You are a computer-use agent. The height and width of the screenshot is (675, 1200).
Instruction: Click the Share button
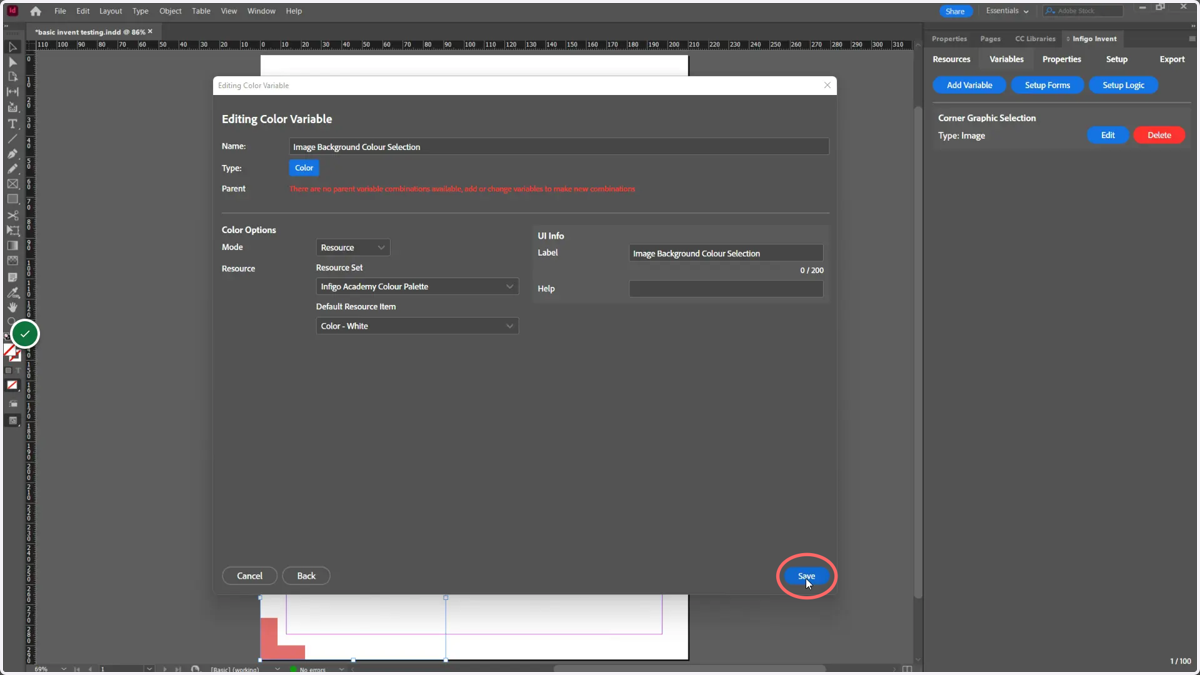click(955, 11)
